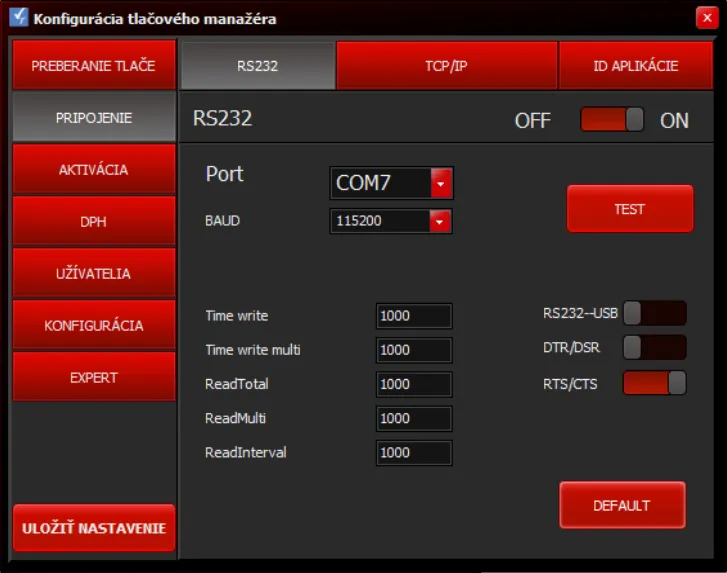Viewport: 727px width, 573px height.
Task: Expand the BAUD dropdown arrow
Action: tap(440, 221)
